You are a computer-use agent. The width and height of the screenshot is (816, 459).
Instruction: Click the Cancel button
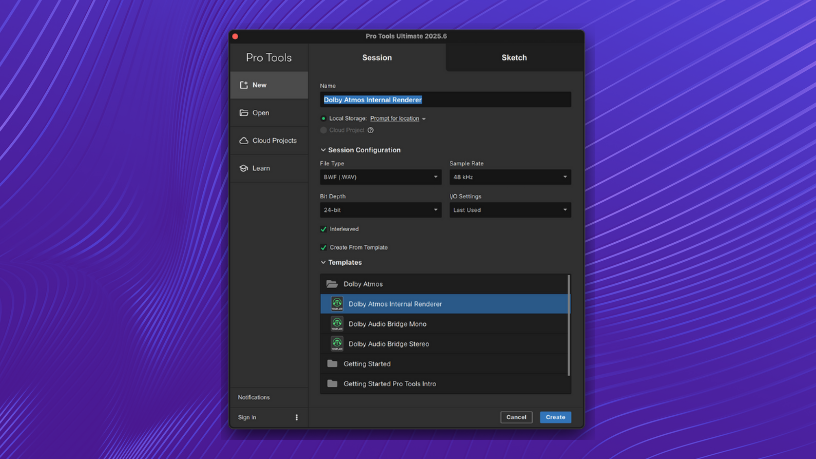coord(516,417)
